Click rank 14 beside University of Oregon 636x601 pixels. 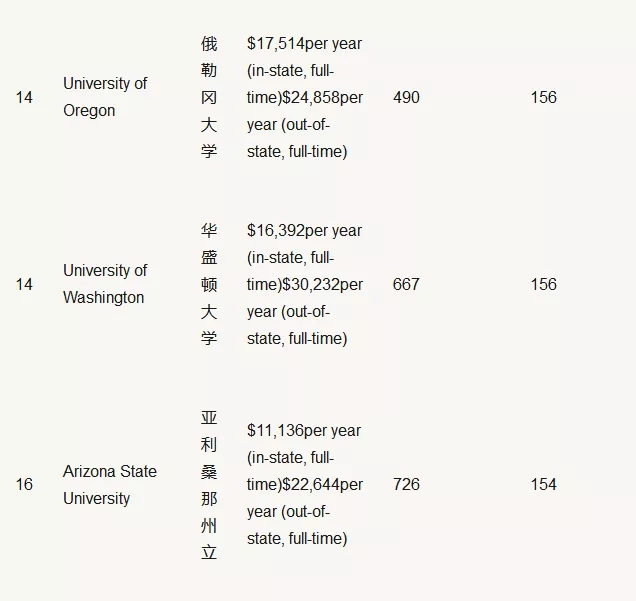[x=24, y=97]
